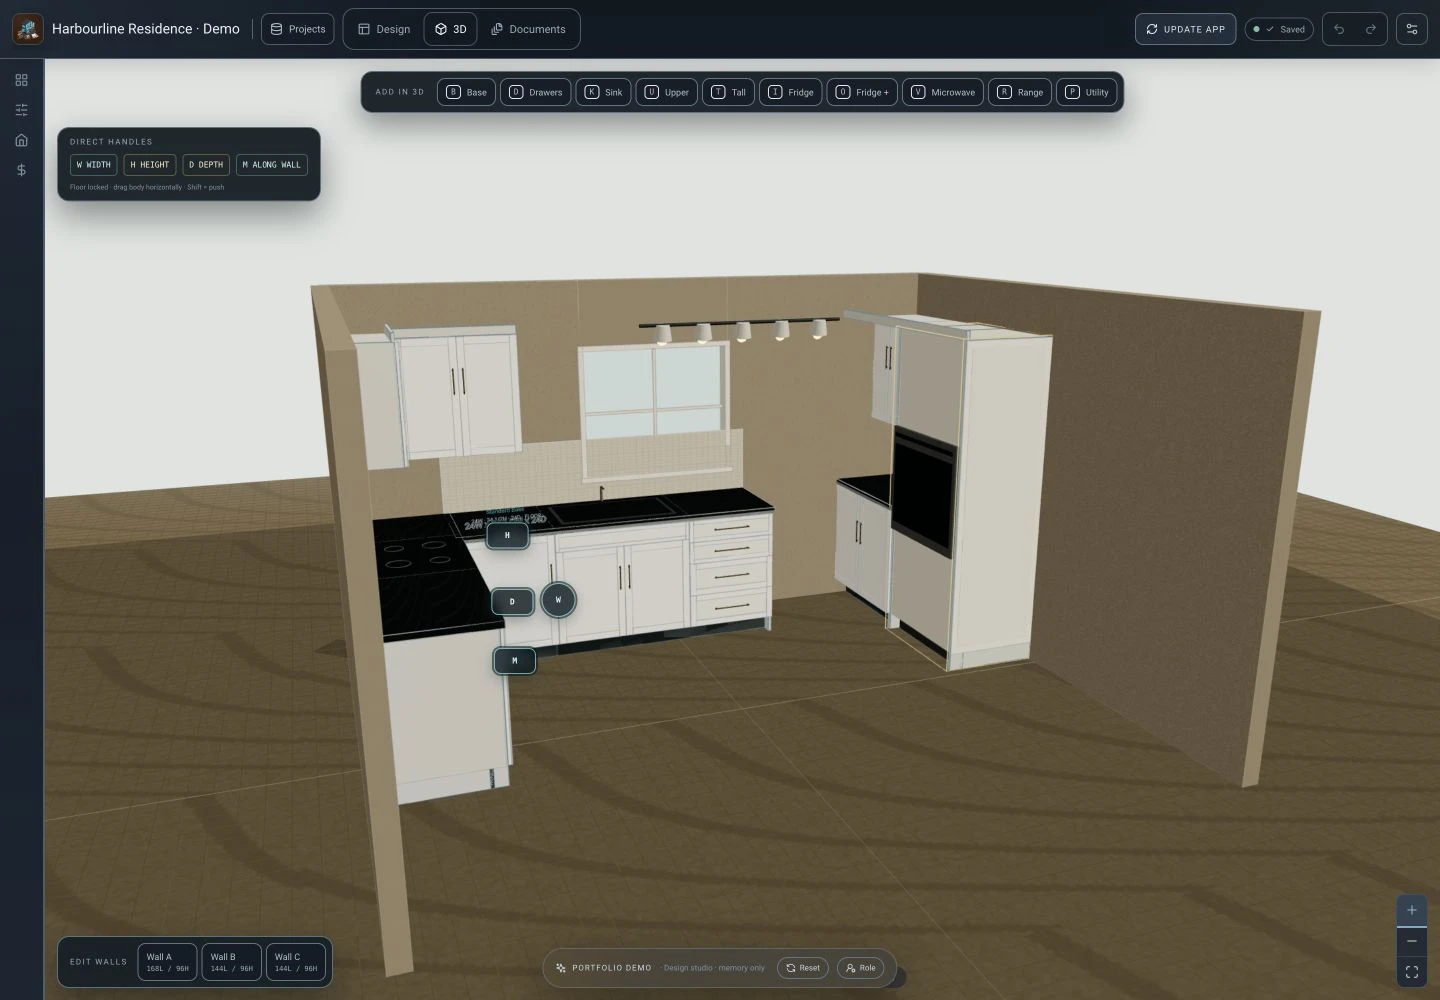This screenshot has width=1440, height=1000.
Task: Add a Tall cabinet in 3D
Action: pos(728,92)
